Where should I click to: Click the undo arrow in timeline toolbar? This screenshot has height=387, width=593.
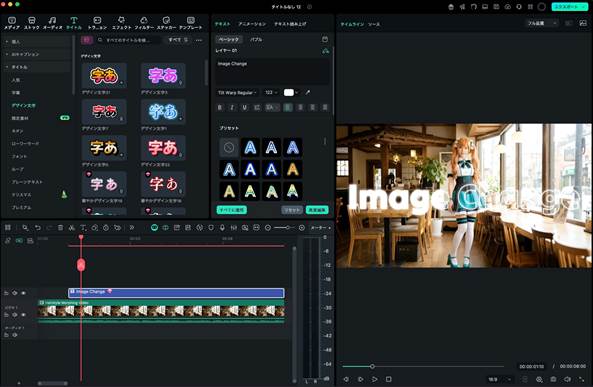(x=38, y=228)
